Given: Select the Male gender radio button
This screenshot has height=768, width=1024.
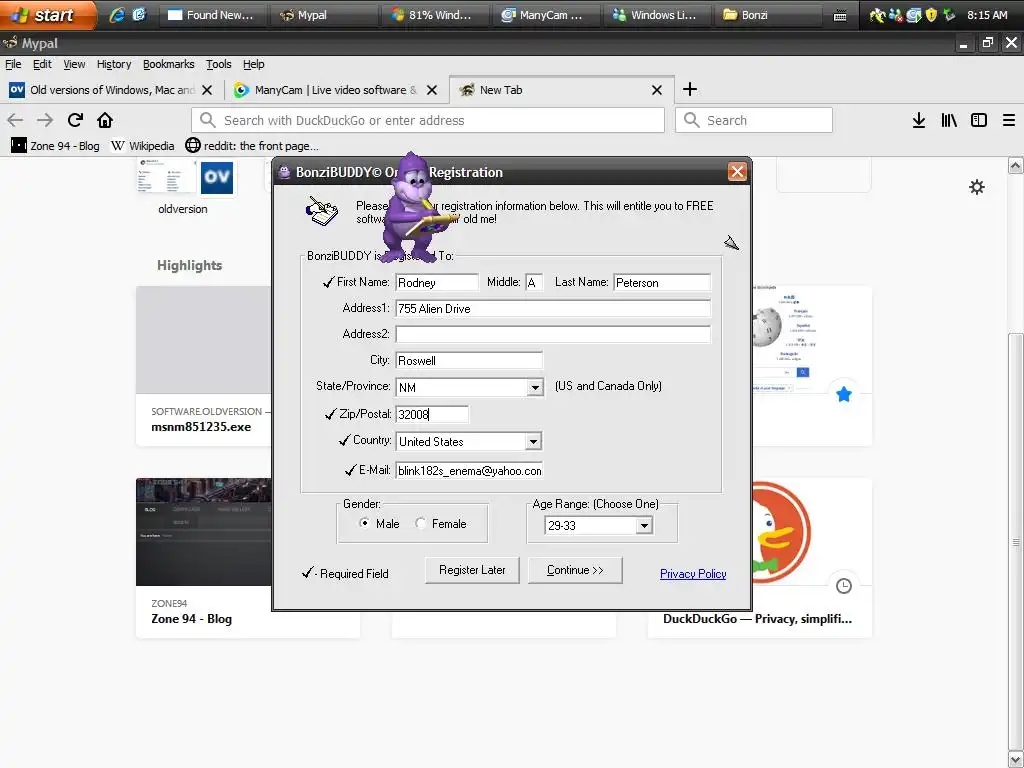Looking at the screenshot, I should (x=364, y=523).
